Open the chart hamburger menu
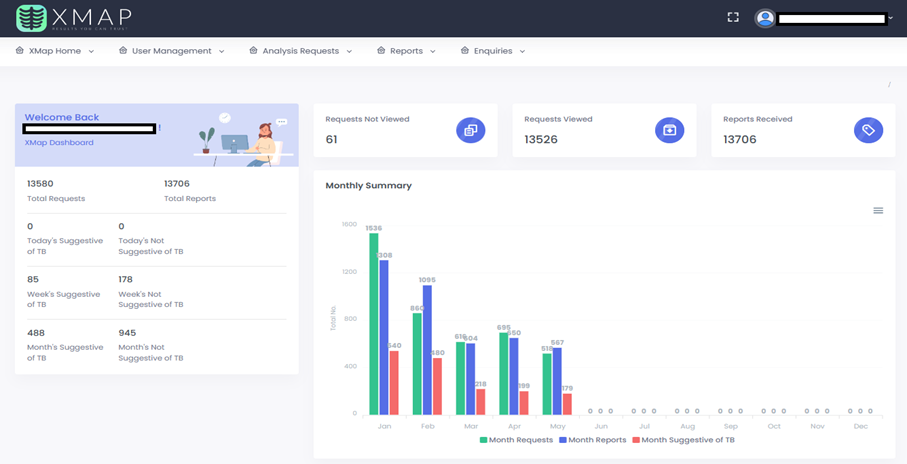The height and width of the screenshot is (464, 907). pos(878,211)
